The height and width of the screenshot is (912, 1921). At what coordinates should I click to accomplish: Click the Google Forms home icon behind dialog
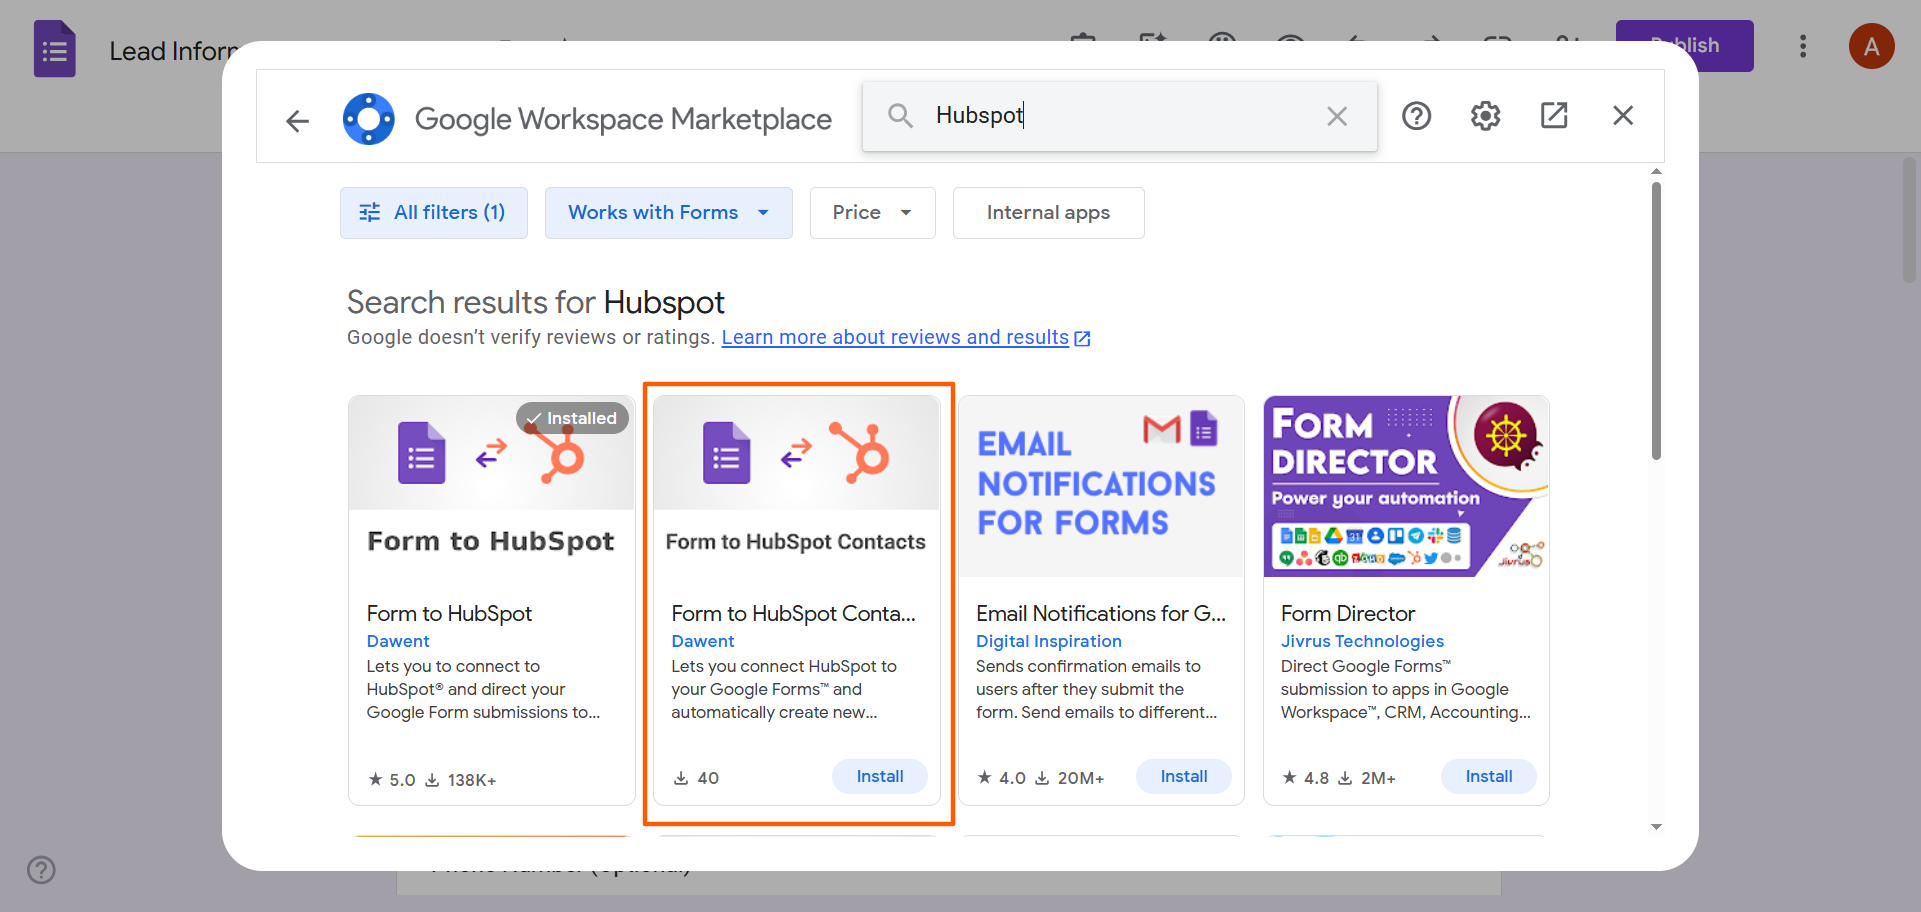[55, 49]
